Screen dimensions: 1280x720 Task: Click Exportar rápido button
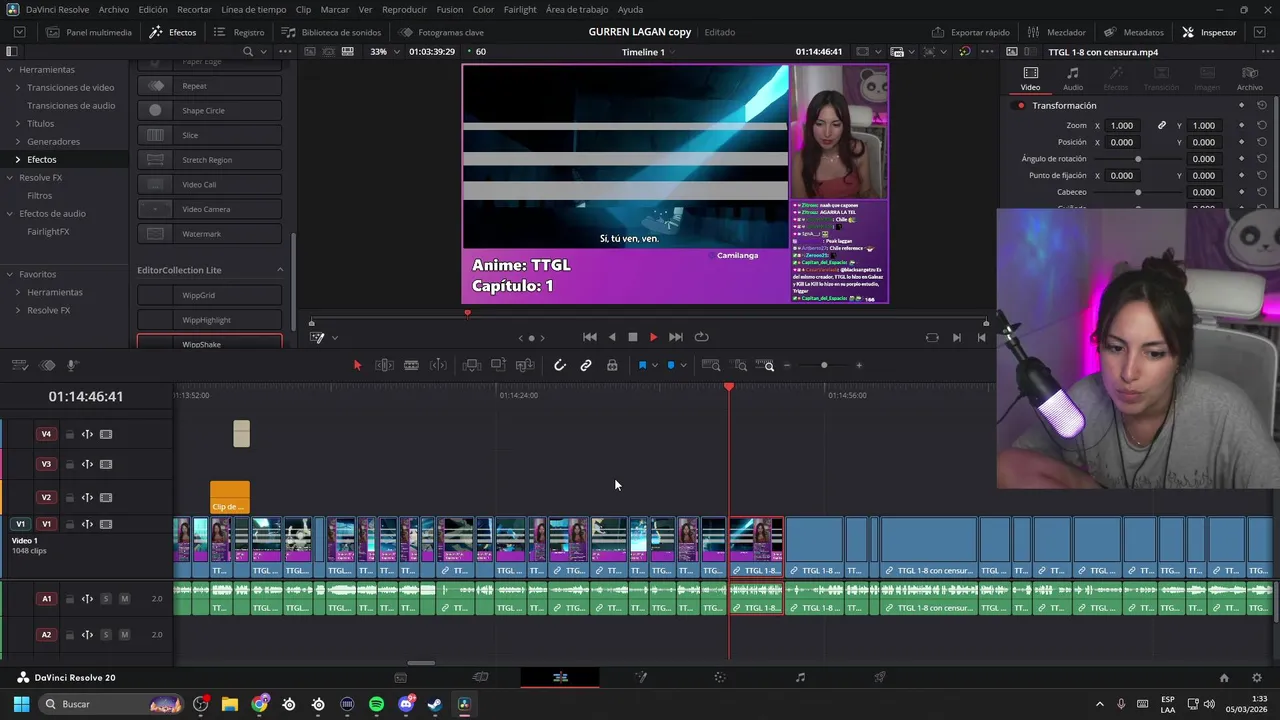970,32
